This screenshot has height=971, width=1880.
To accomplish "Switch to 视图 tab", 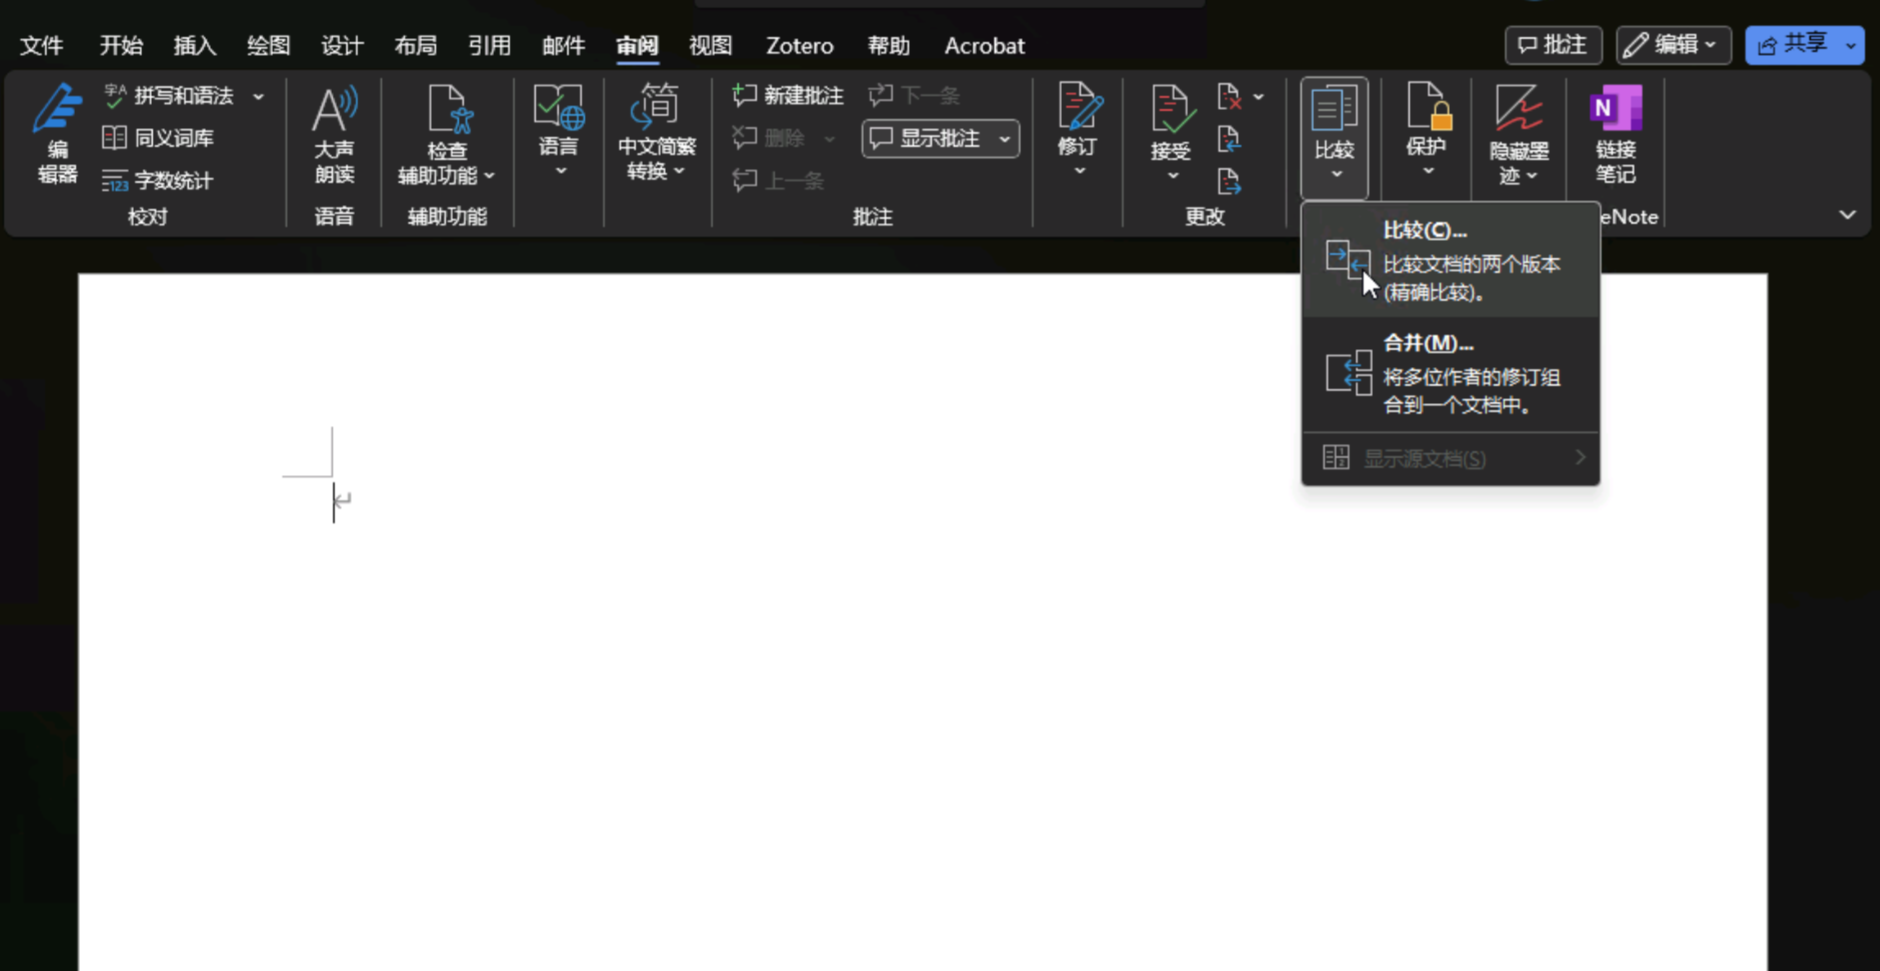I will click(x=711, y=46).
